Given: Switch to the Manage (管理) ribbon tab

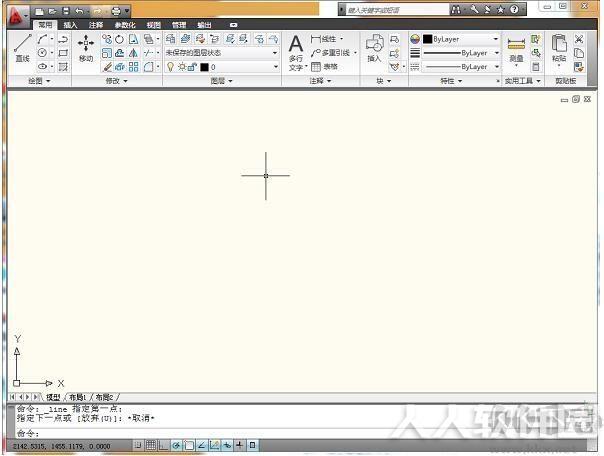Looking at the screenshot, I should click(x=179, y=25).
